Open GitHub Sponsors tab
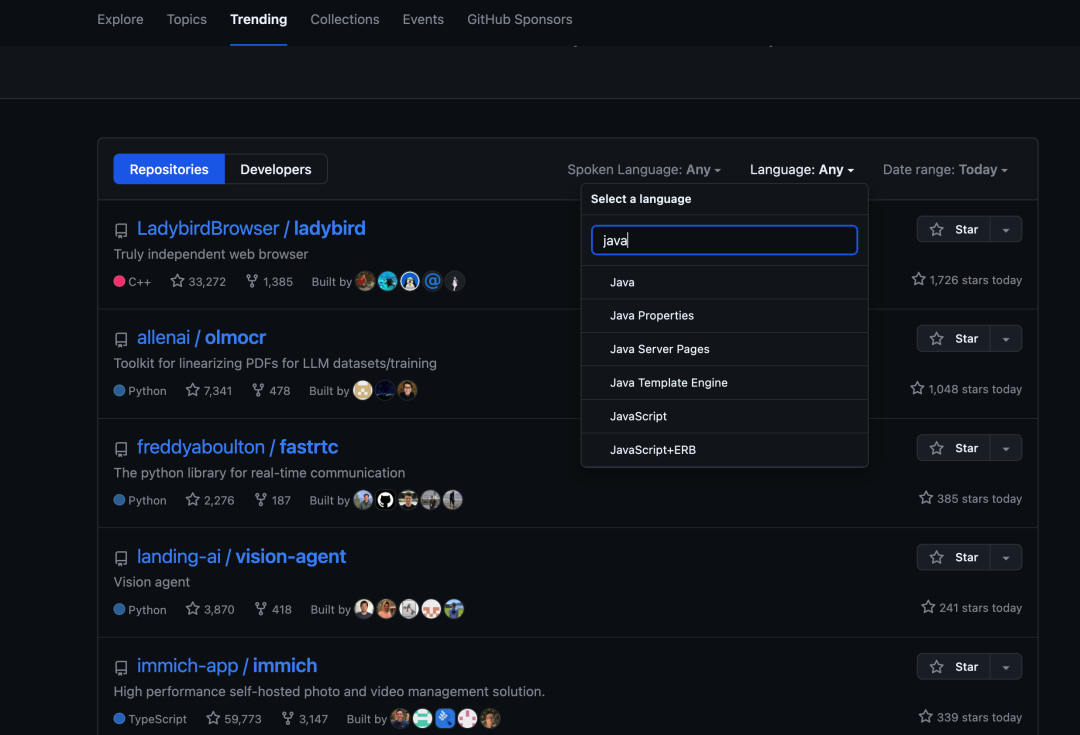The height and width of the screenshot is (735, 1080). click(519, 19)
